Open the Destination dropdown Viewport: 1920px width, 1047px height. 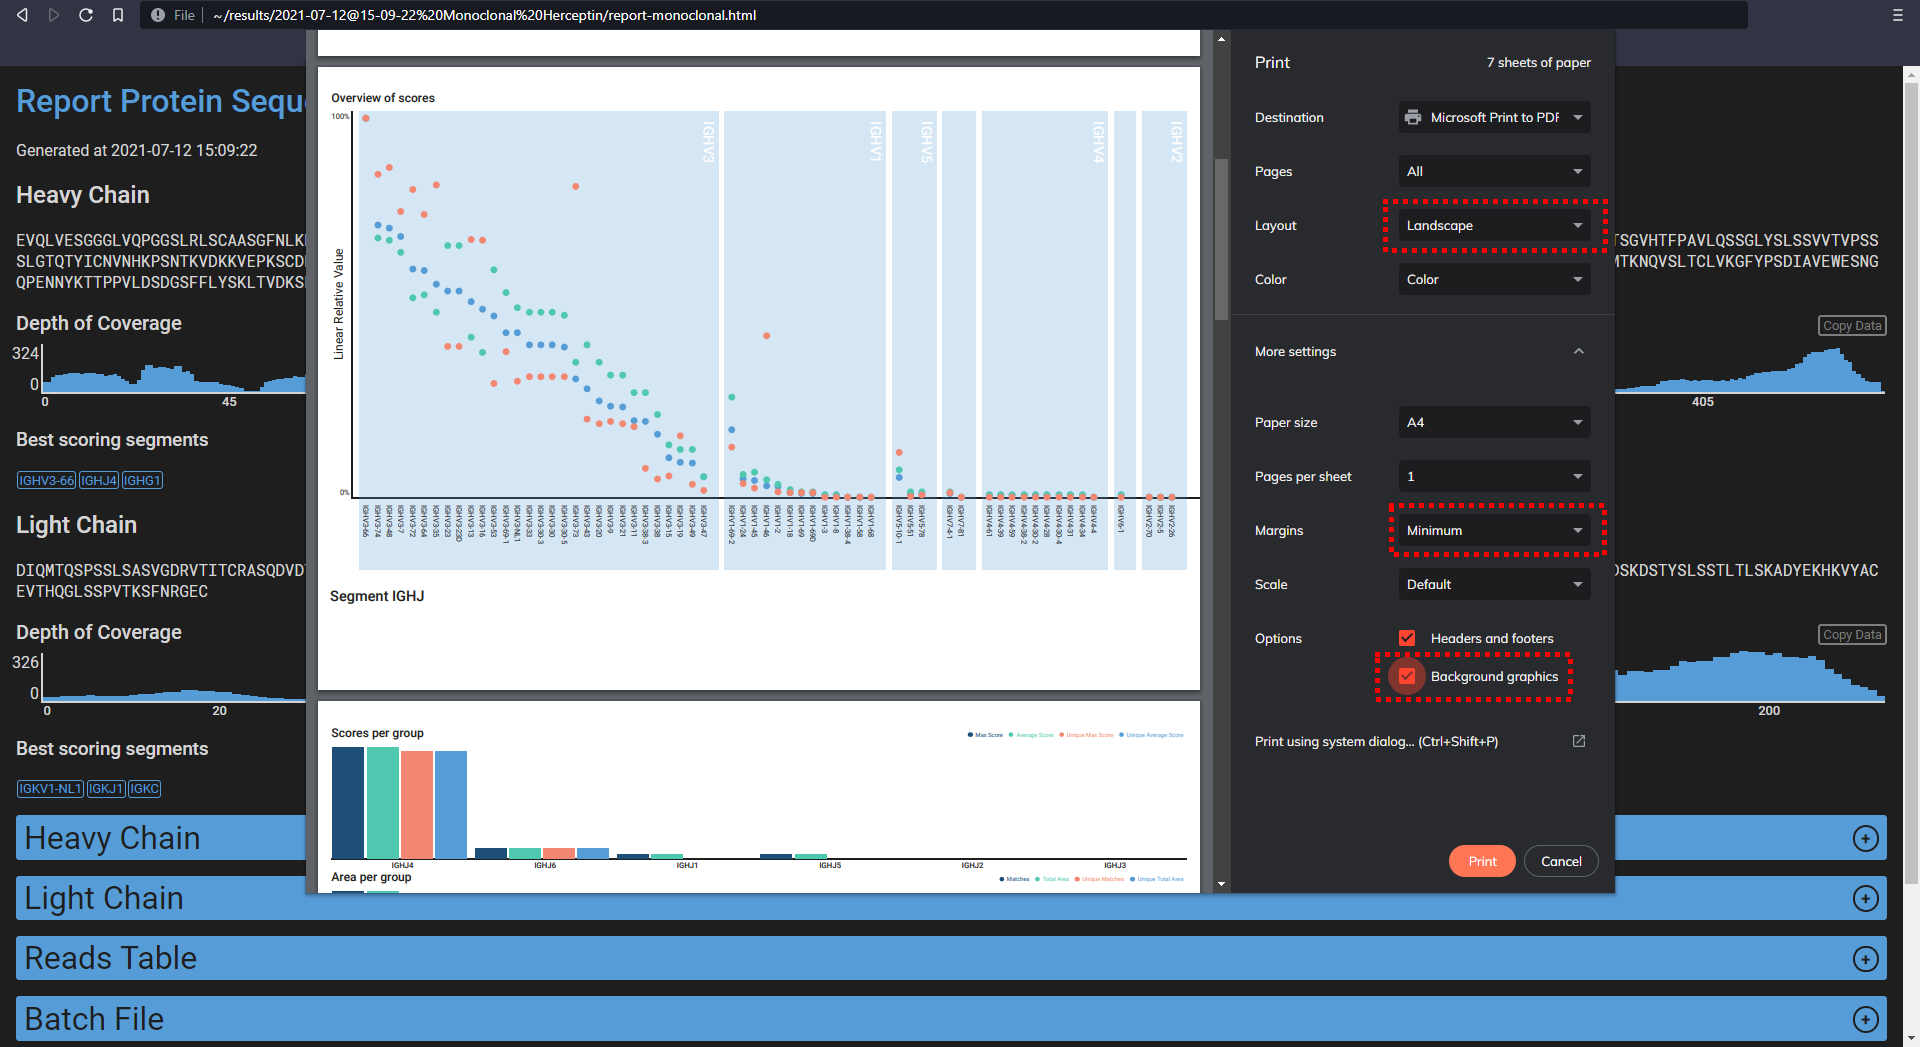tap(1494, 117)
